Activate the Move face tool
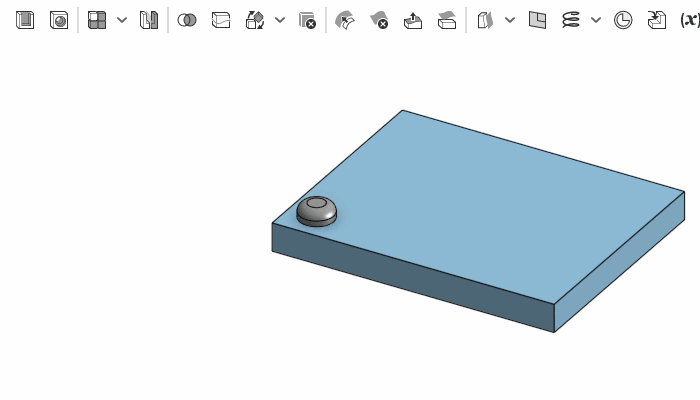The height and width of the screenshot is (400, 700). point(413,20)
